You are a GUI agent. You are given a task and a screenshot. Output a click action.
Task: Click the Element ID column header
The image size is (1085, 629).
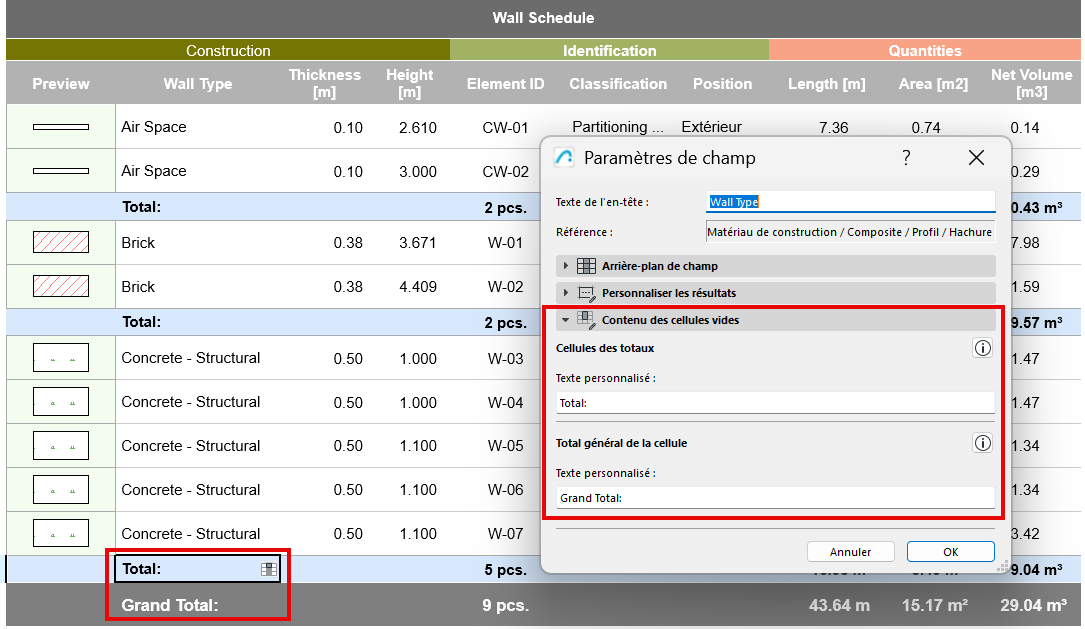pos(505,84)
